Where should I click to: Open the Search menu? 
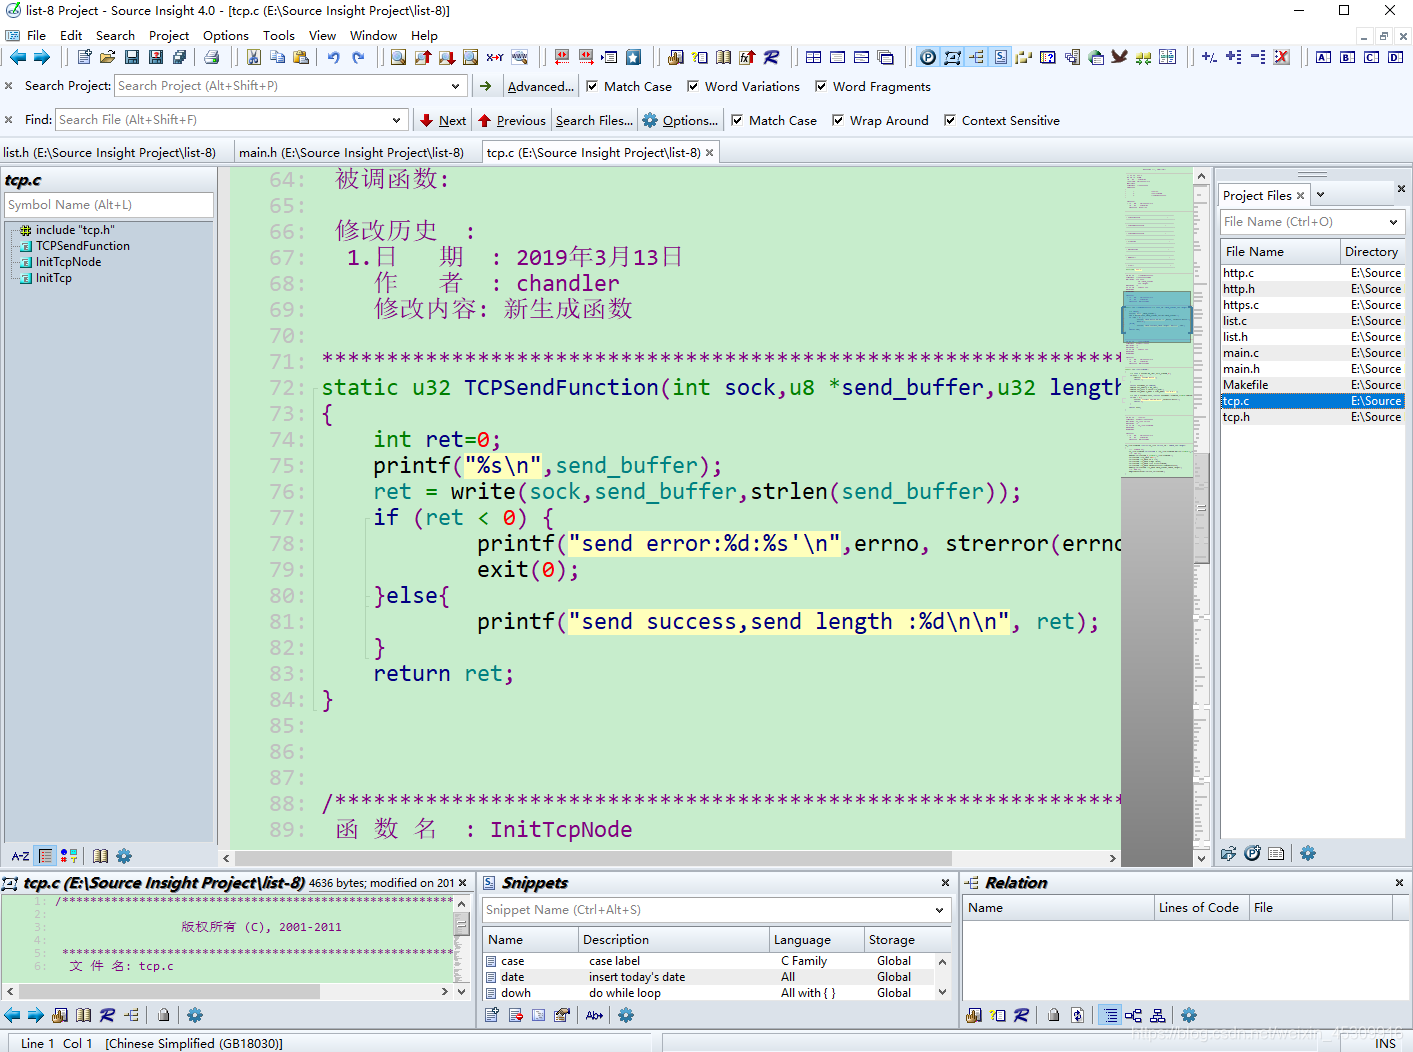pyautogui.click(x=115, y=35)
